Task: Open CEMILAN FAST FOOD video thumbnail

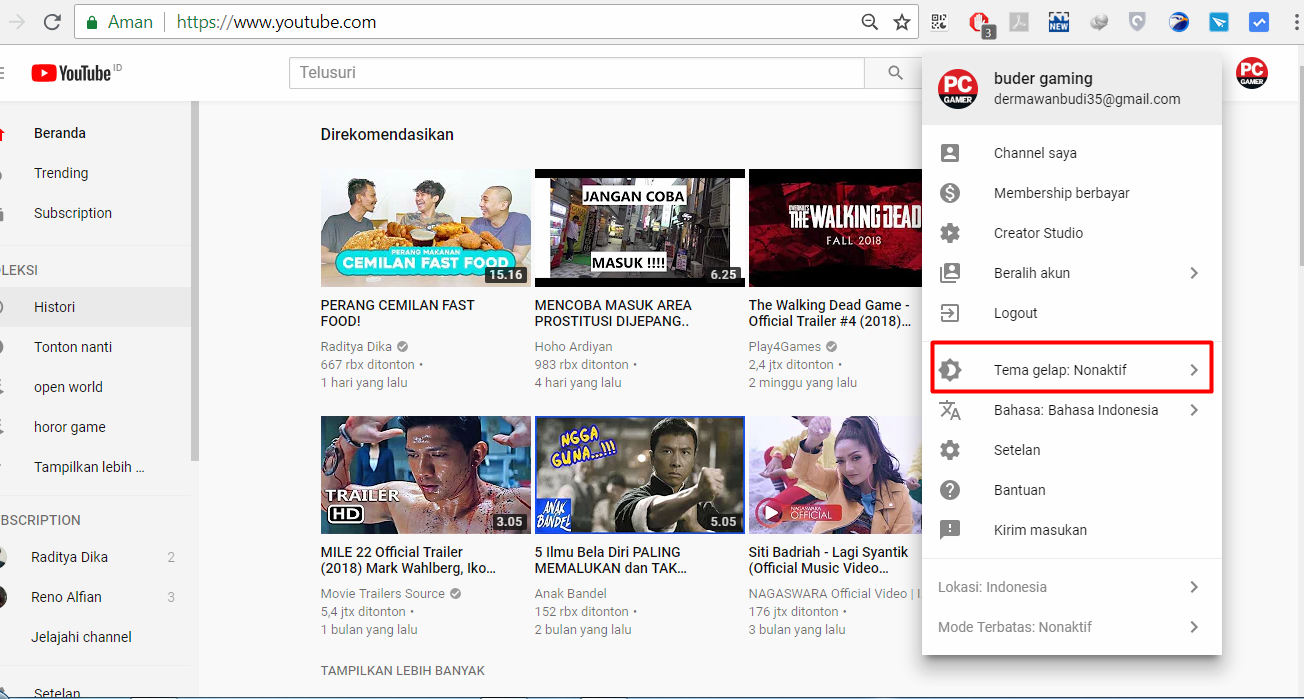Action: pos(426,228)
